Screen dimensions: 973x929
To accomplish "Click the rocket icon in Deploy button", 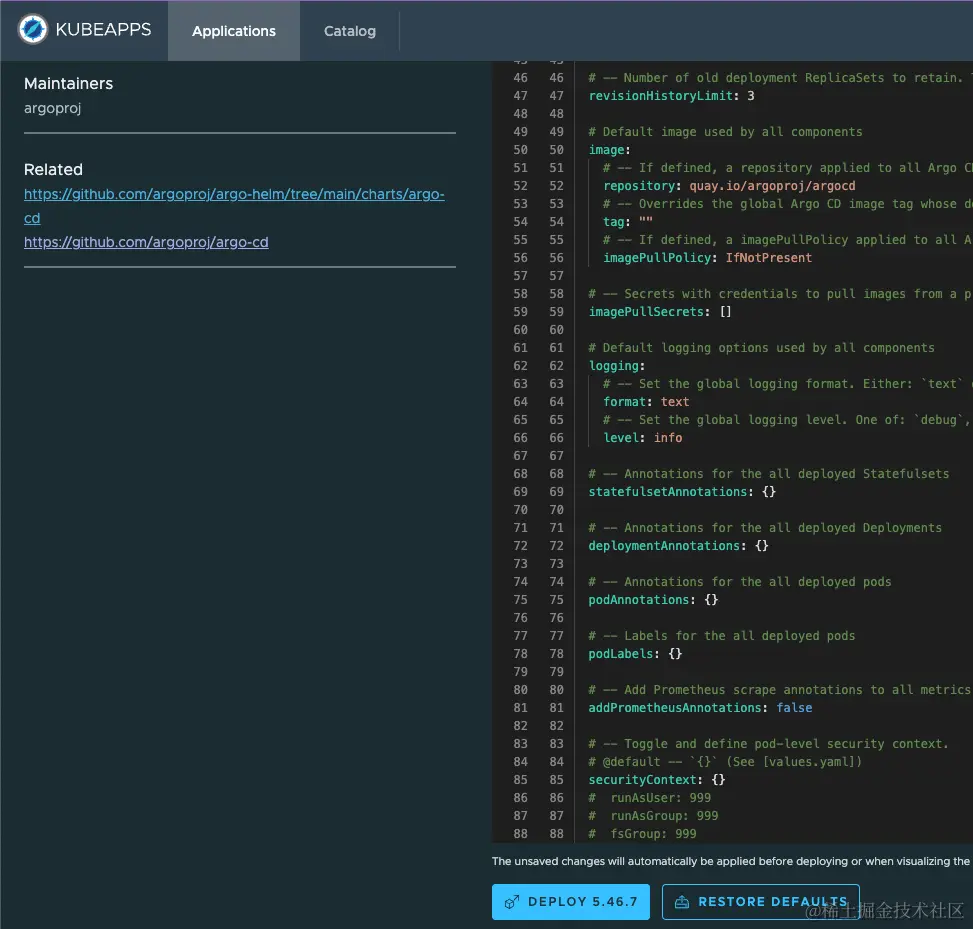I will [512, 902].
